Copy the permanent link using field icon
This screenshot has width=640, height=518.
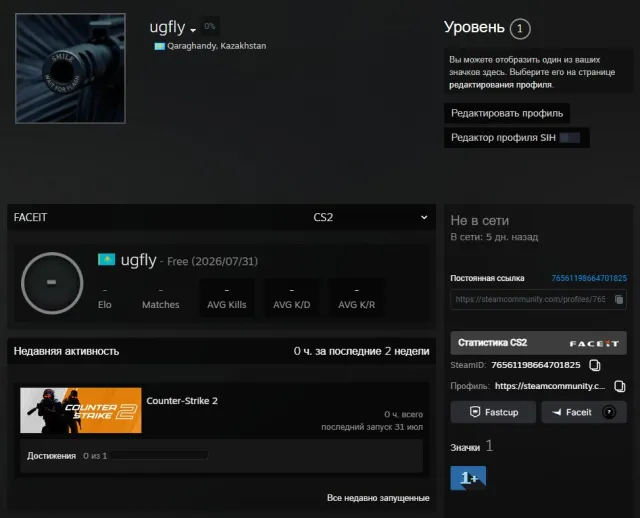pyautogui.click(x=619, y=299)
